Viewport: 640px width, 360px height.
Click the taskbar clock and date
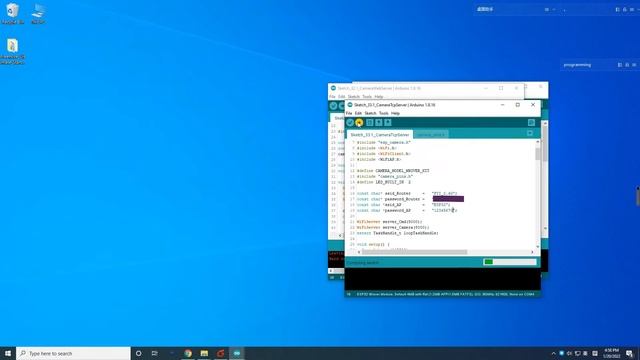tap(612, 353)
